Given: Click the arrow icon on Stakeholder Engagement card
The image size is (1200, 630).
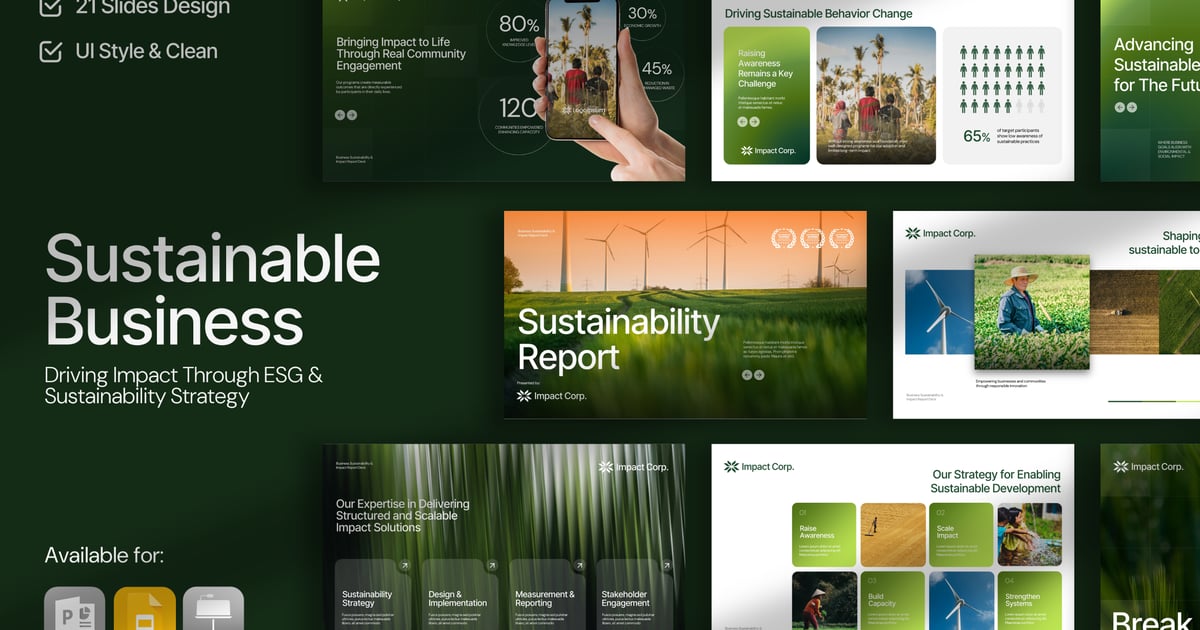Looking at the screenshot, I should tap(665, 566).
